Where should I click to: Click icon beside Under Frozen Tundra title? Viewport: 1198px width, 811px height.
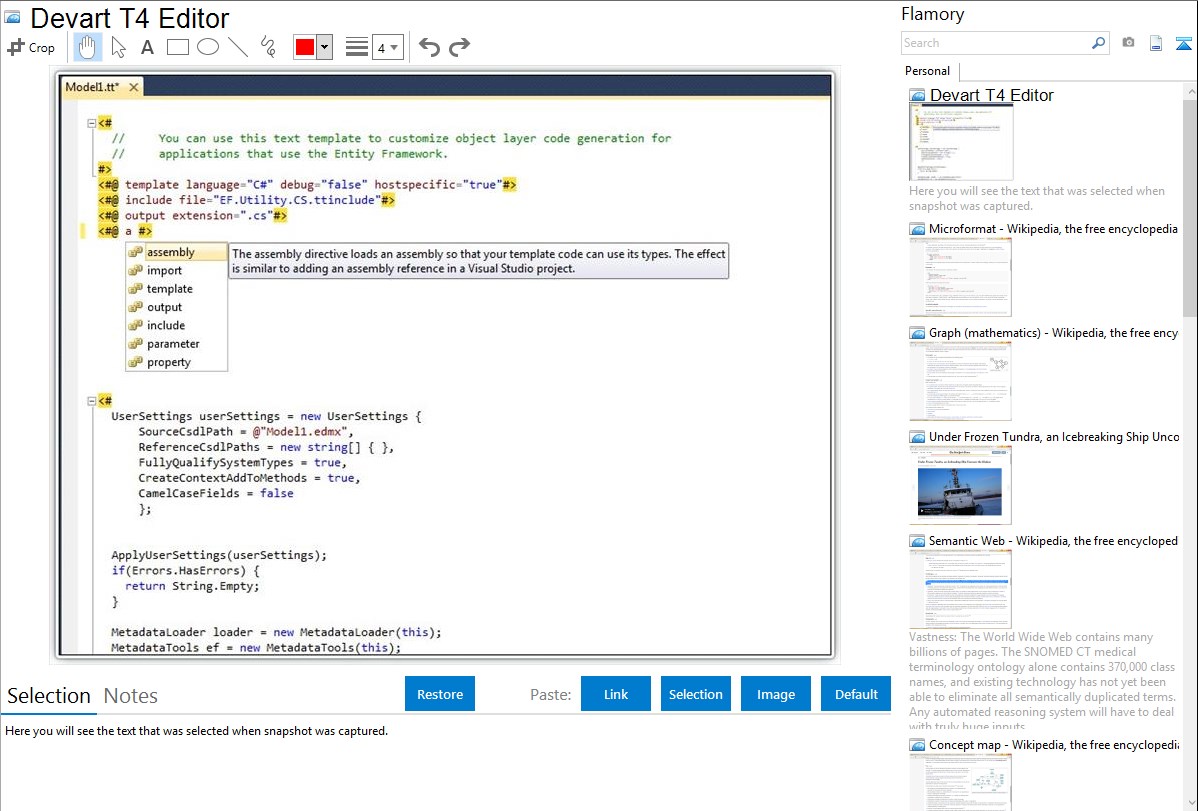pos(917,437)
